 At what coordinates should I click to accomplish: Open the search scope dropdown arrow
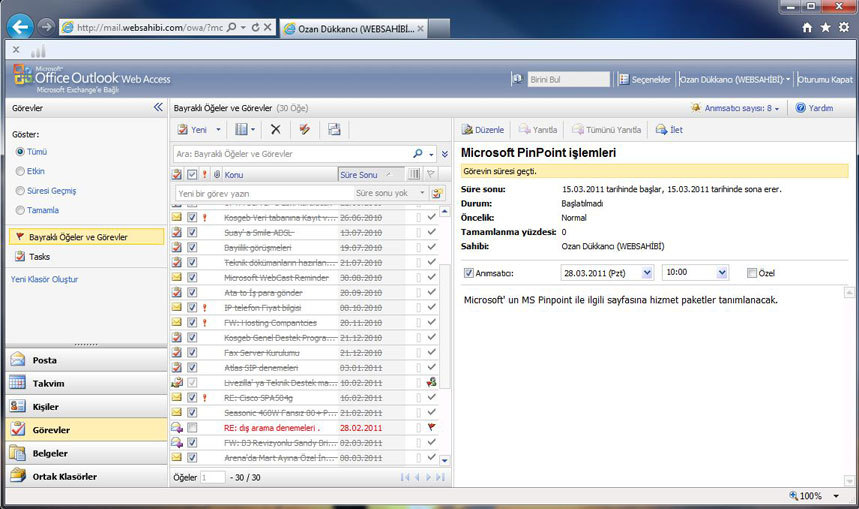[x=432, y=155]
